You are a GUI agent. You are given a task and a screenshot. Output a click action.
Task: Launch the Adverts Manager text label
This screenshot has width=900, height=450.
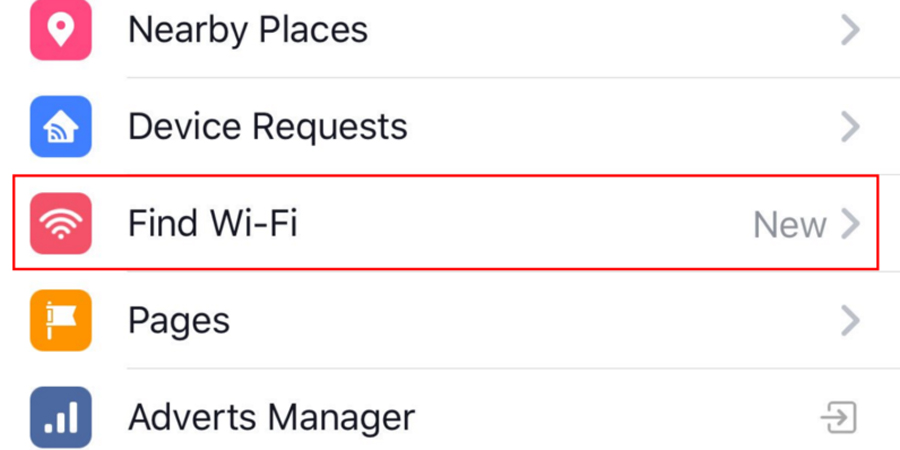(x=270, y=416)
